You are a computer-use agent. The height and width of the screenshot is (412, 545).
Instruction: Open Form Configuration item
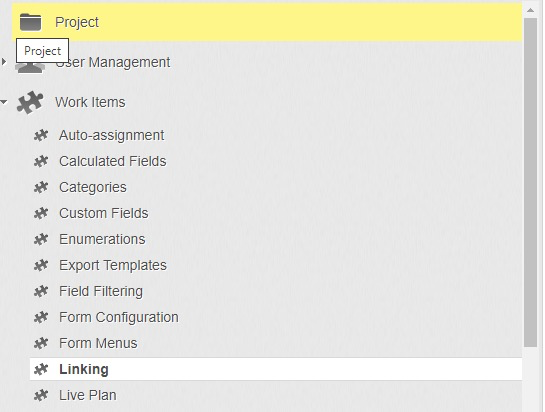[x=119, y=317]
